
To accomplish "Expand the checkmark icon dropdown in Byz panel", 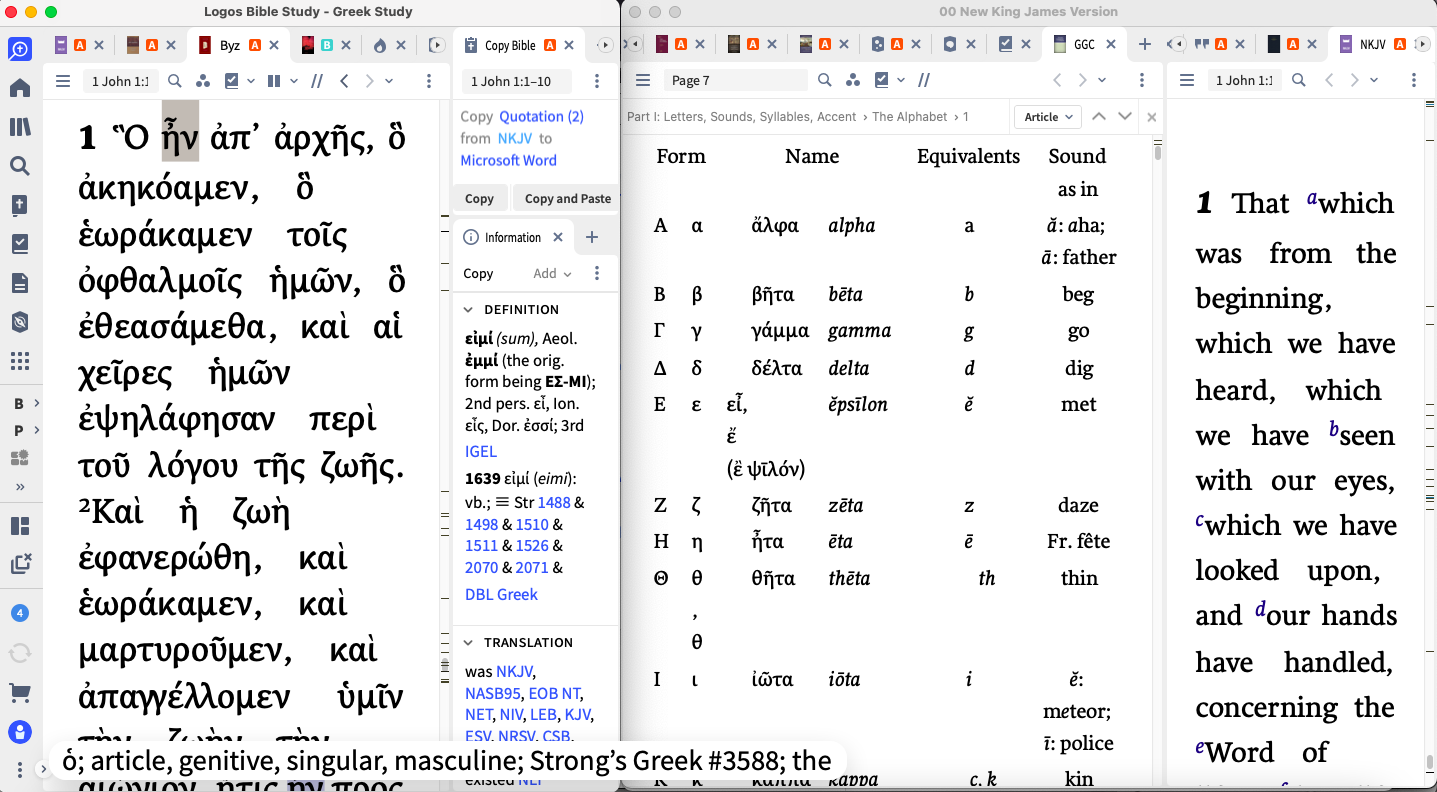I will pyautogui.click(x=251, y=81).
